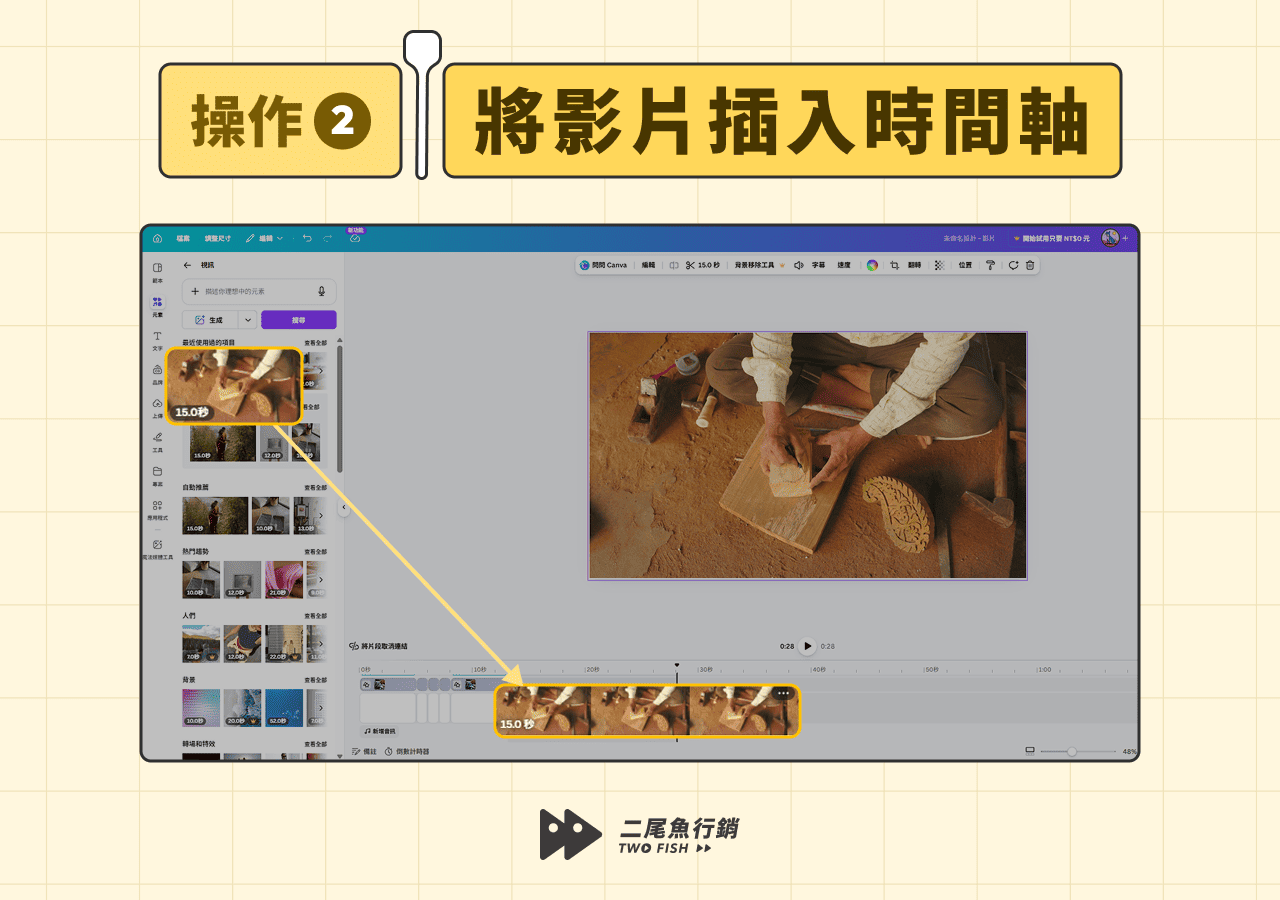Focus the element description search field
1280x900 pixels.
click(258, 291)
